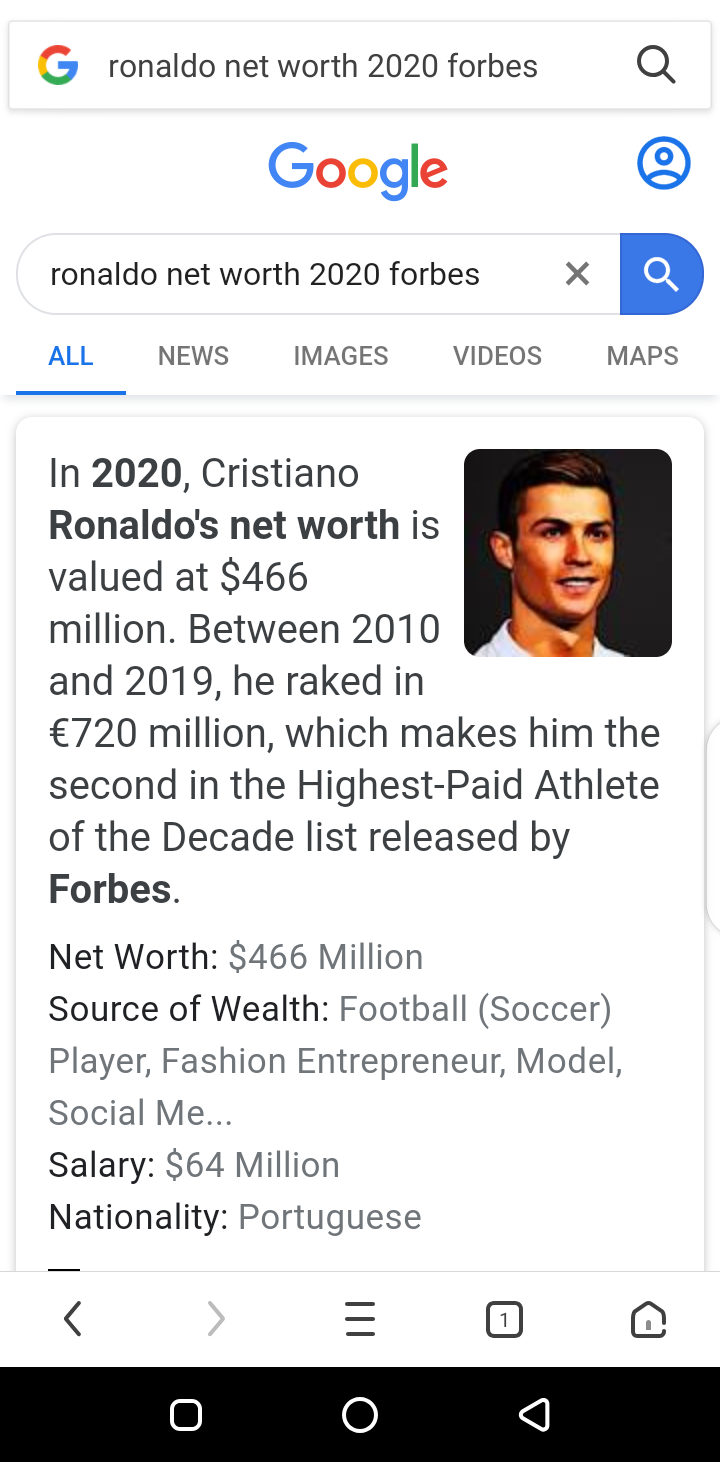Open the tab switcher showing 1 tab
This screenshot has height=1462, width=720.
pos(504,1320)
